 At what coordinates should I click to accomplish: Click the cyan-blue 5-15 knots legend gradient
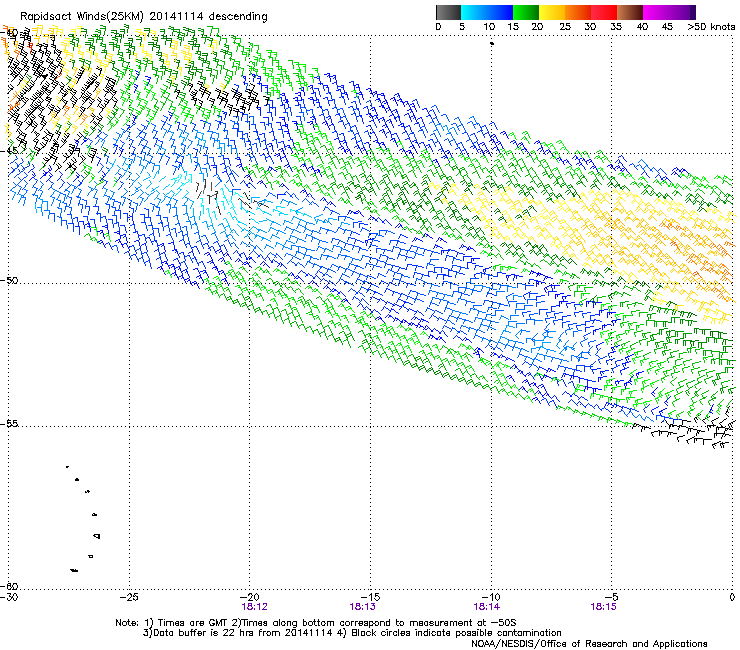tap(487, 12)
